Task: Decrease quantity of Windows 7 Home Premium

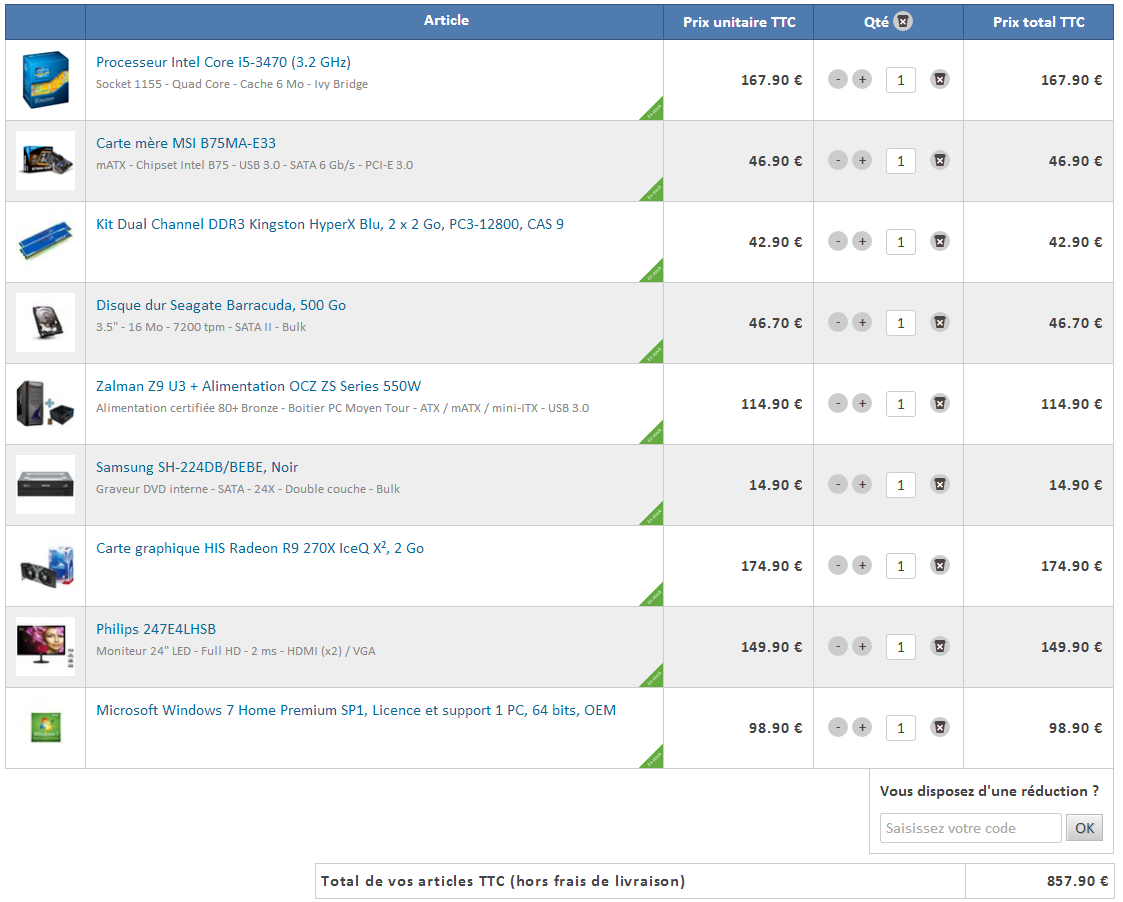Action: (838, 727)
